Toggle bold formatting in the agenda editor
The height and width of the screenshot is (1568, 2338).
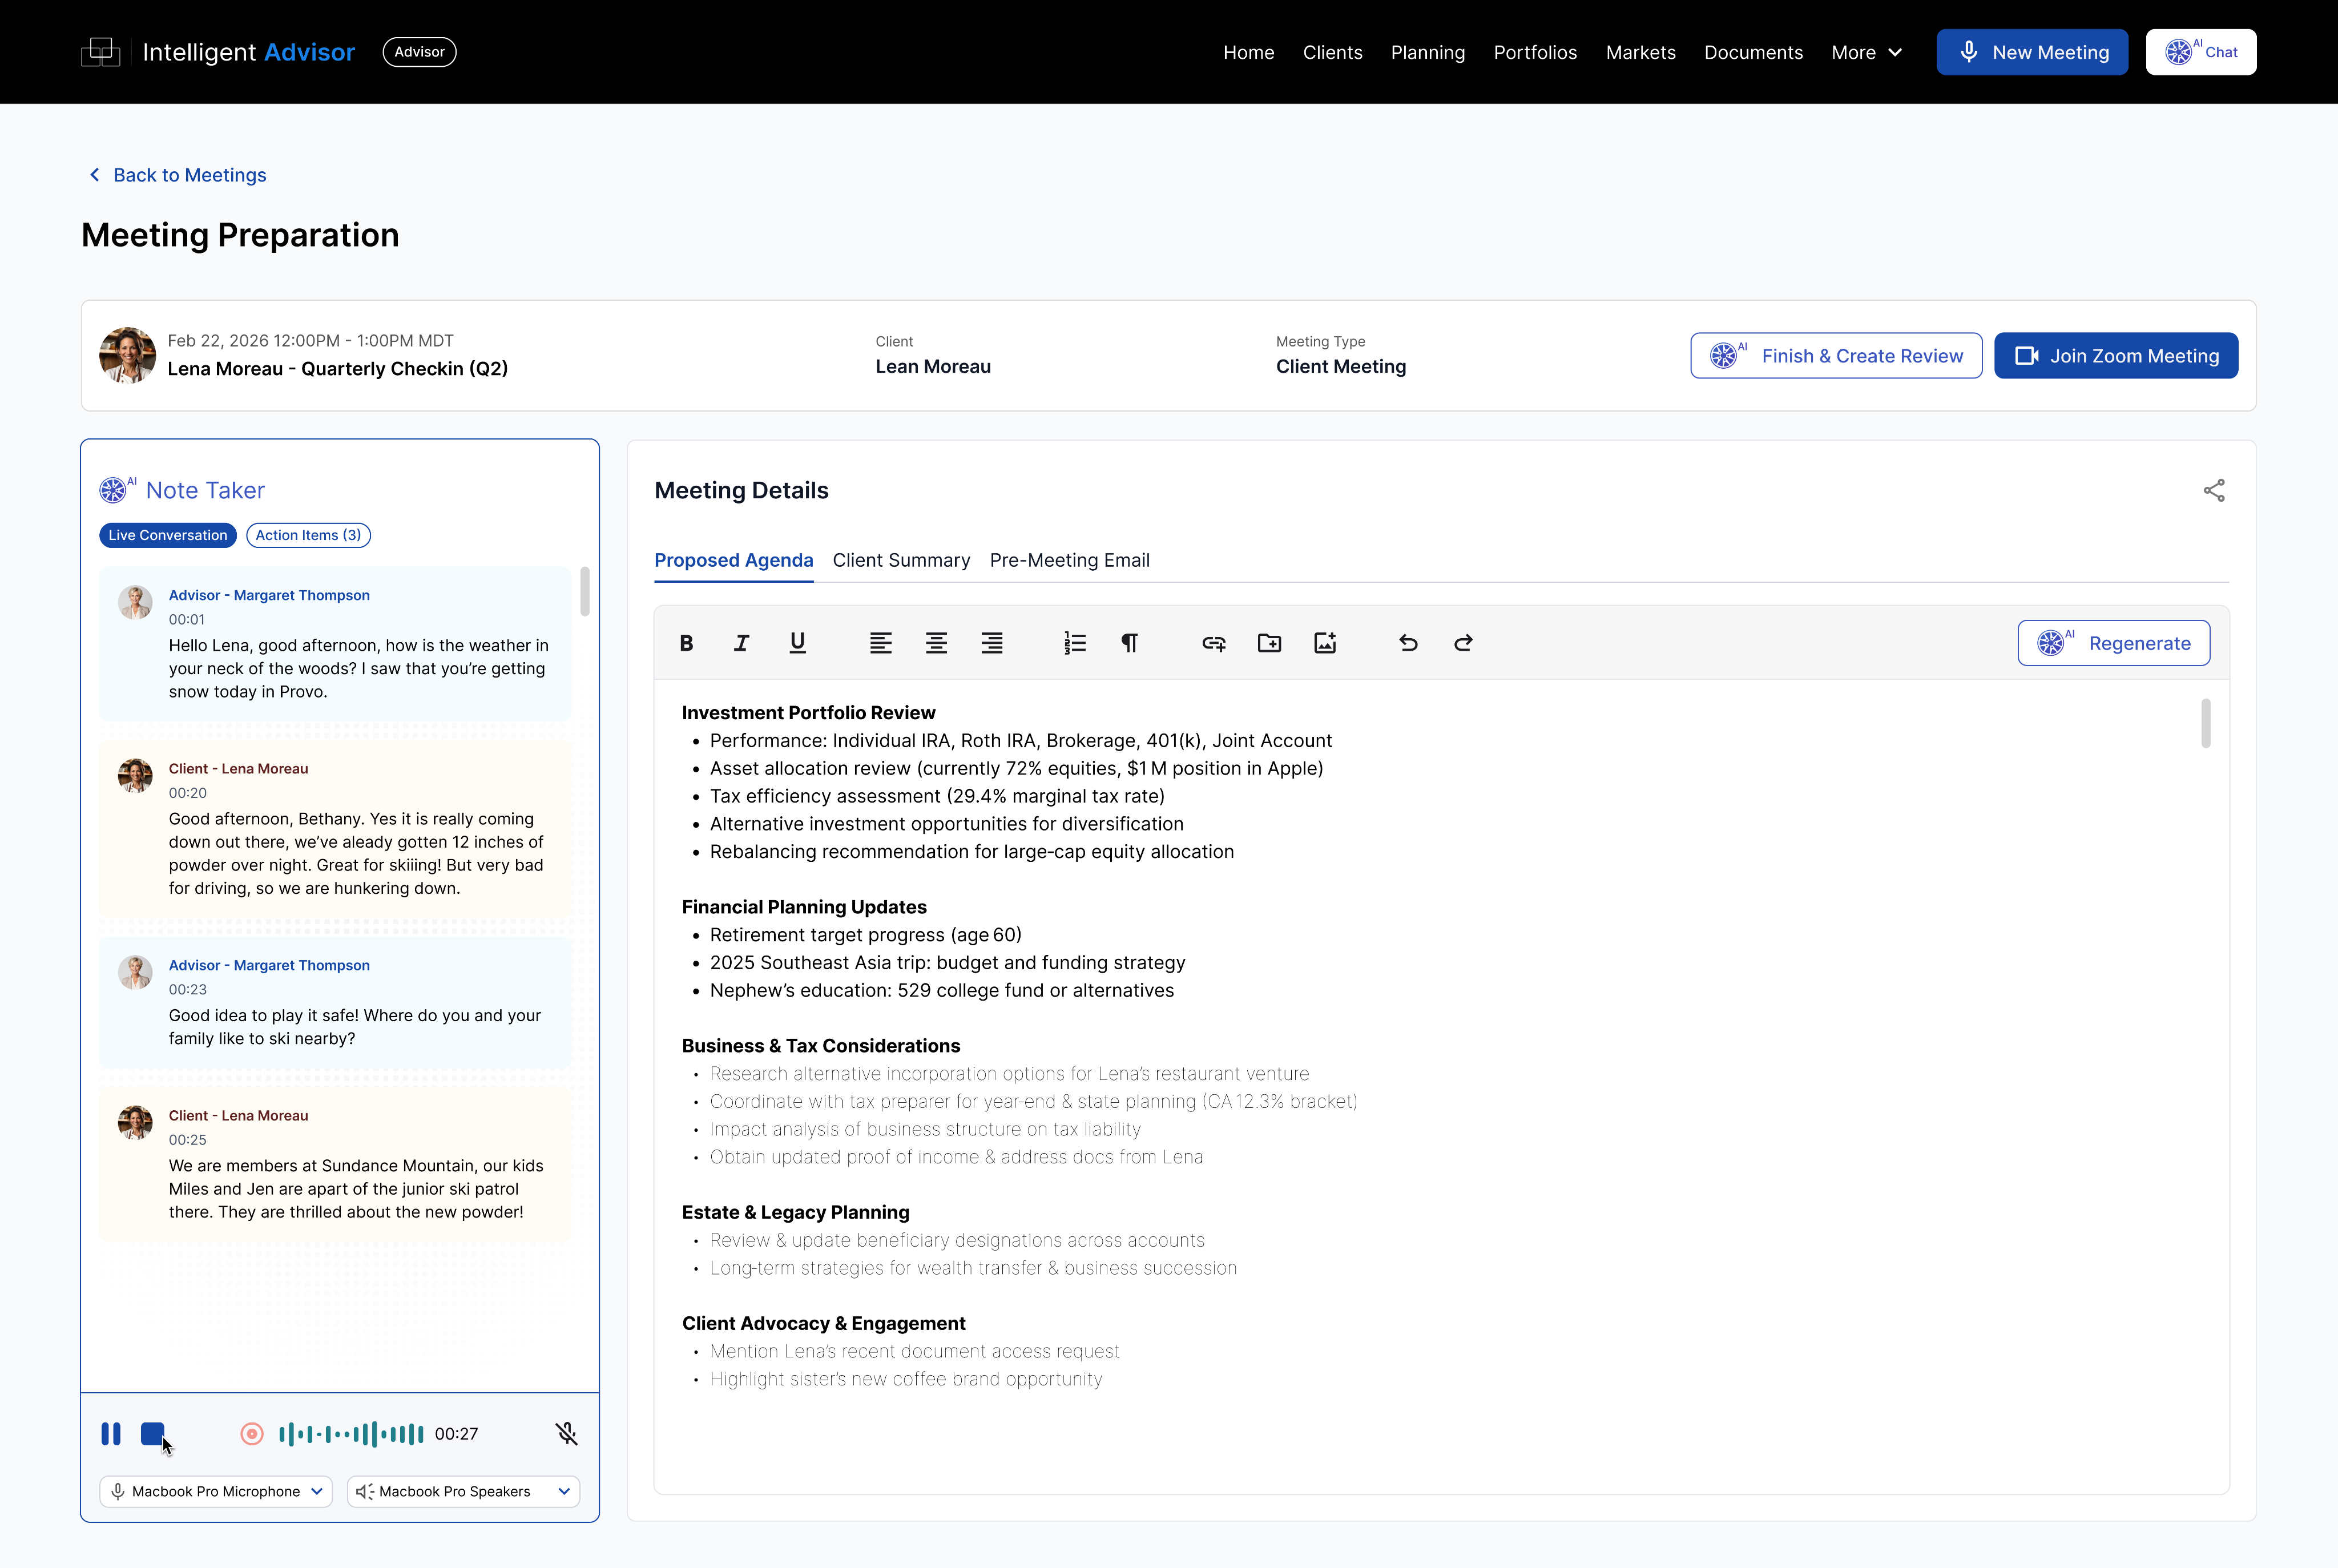tap(686, 643)
